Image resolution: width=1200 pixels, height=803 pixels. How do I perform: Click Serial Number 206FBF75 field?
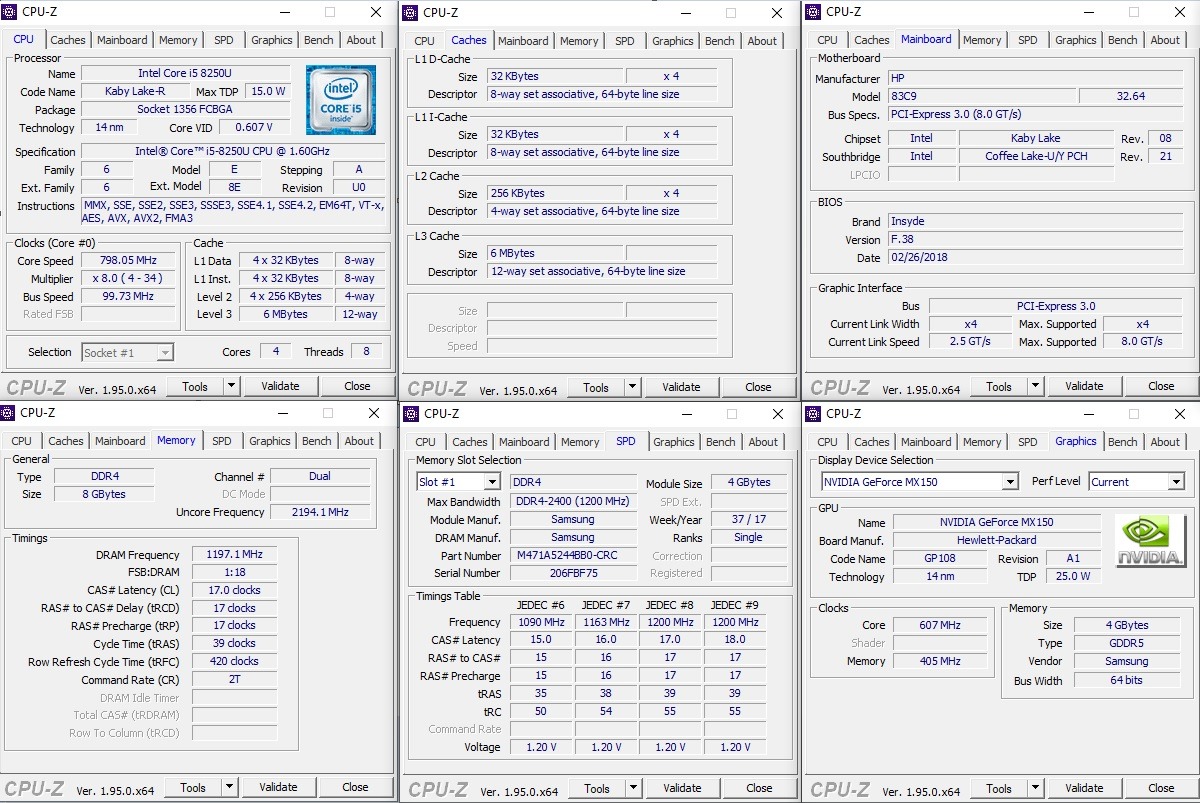click(x=573, y=573)
